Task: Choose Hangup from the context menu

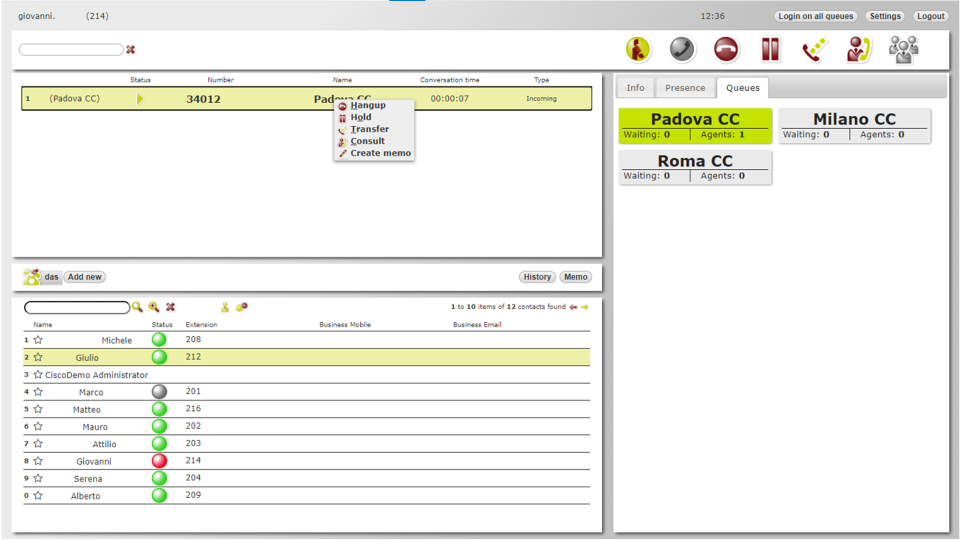Action: pyautogui.click(x=368, y=105)
